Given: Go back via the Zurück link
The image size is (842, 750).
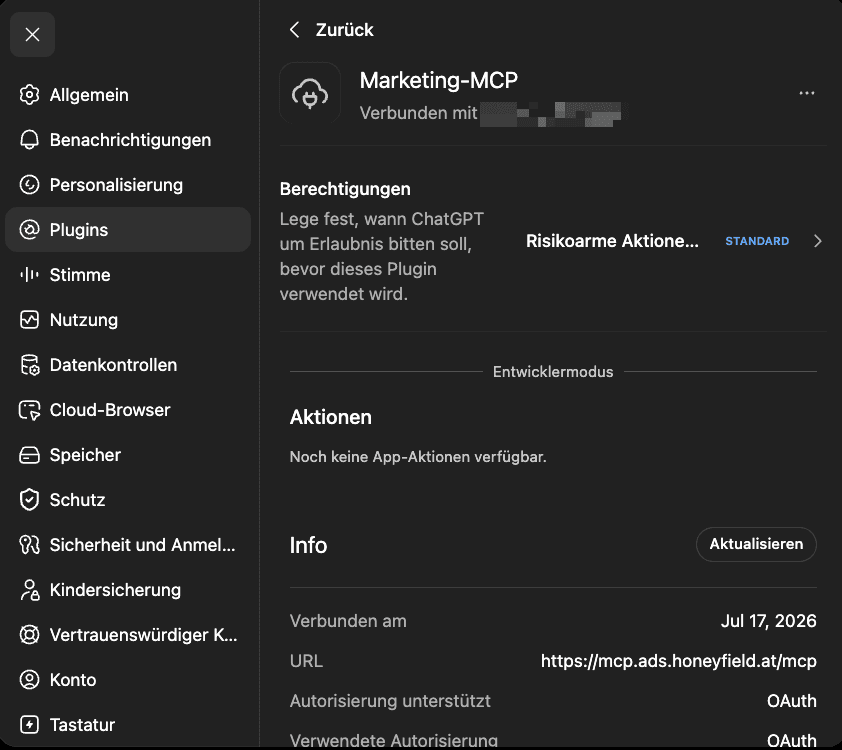Looking at the screenshot, I should (x=344, y=30).
